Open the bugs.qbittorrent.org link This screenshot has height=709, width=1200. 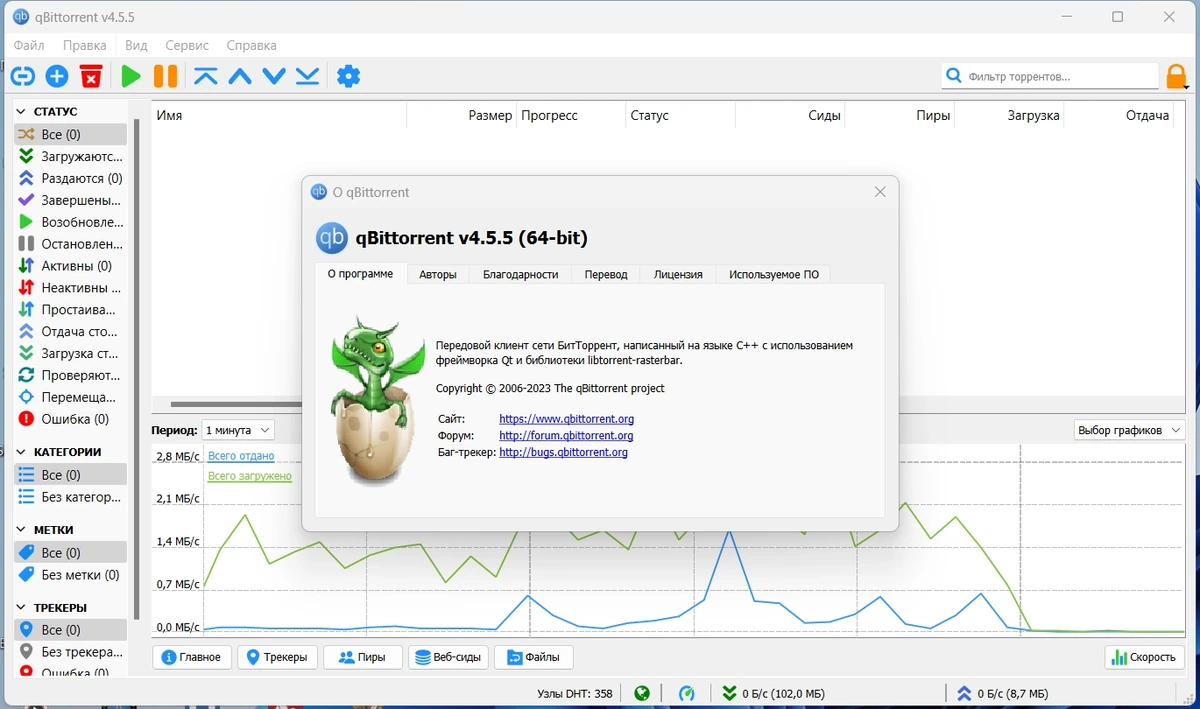click(x=563, y=452)
